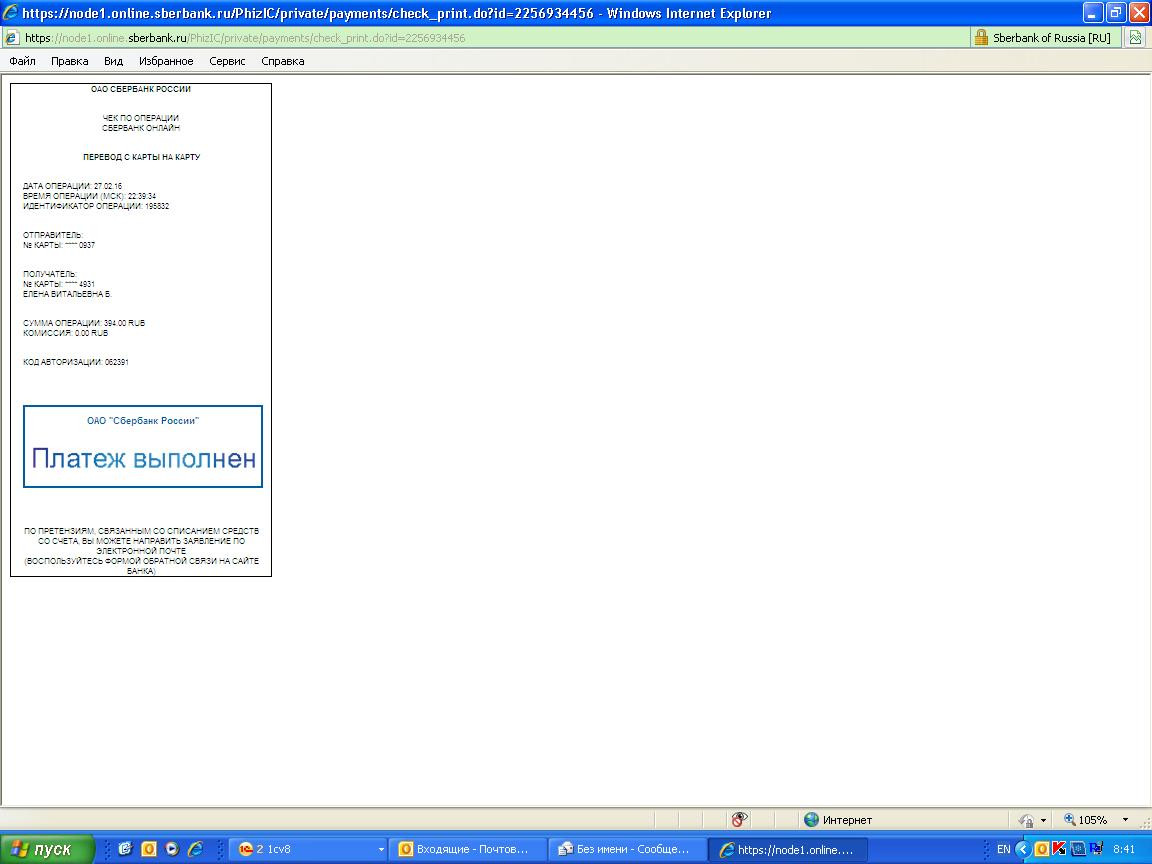The height and width of the screenshot is (864, 1152).
Task: Click the Internet Explorer logo in title bar
Action: 11,12
